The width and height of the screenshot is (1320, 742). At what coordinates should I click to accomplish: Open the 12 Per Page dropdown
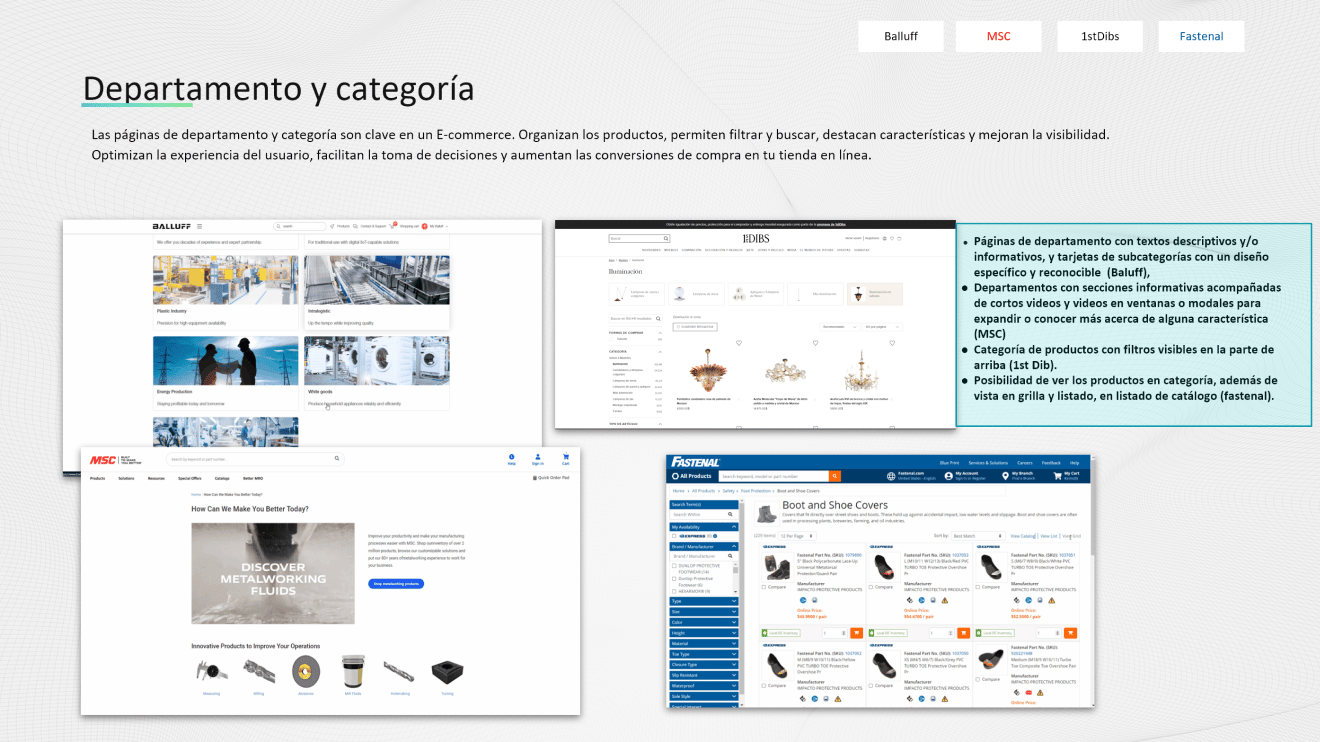(x=797, y=536)
